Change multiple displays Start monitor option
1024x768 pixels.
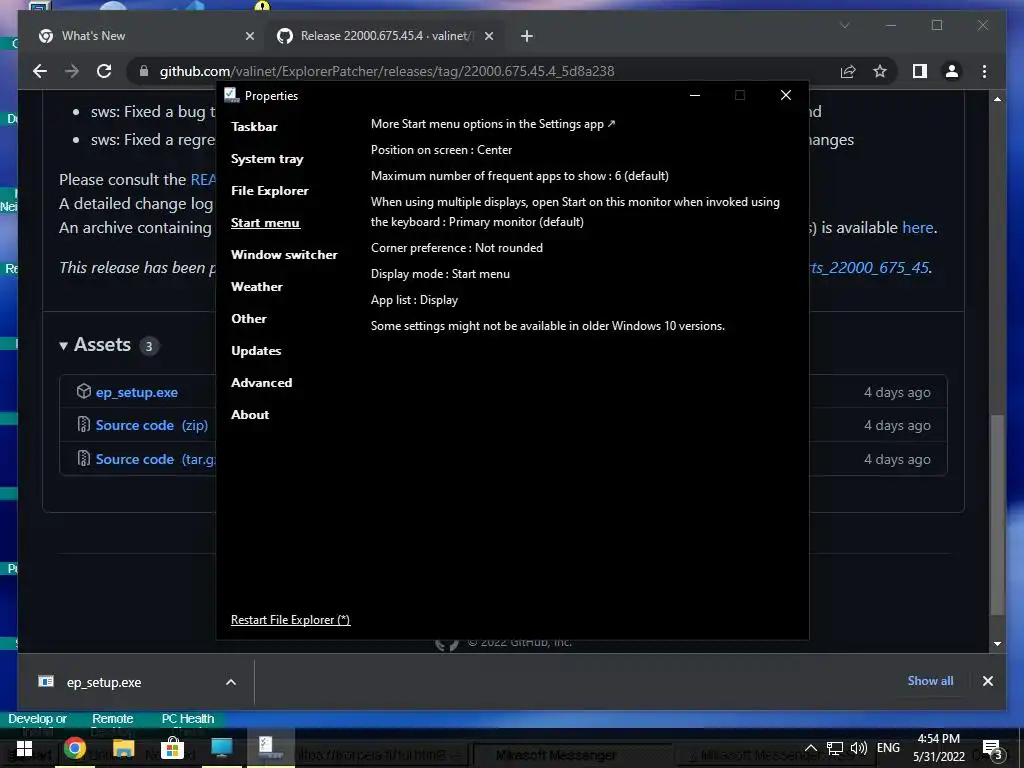click(x=575, y=212)
